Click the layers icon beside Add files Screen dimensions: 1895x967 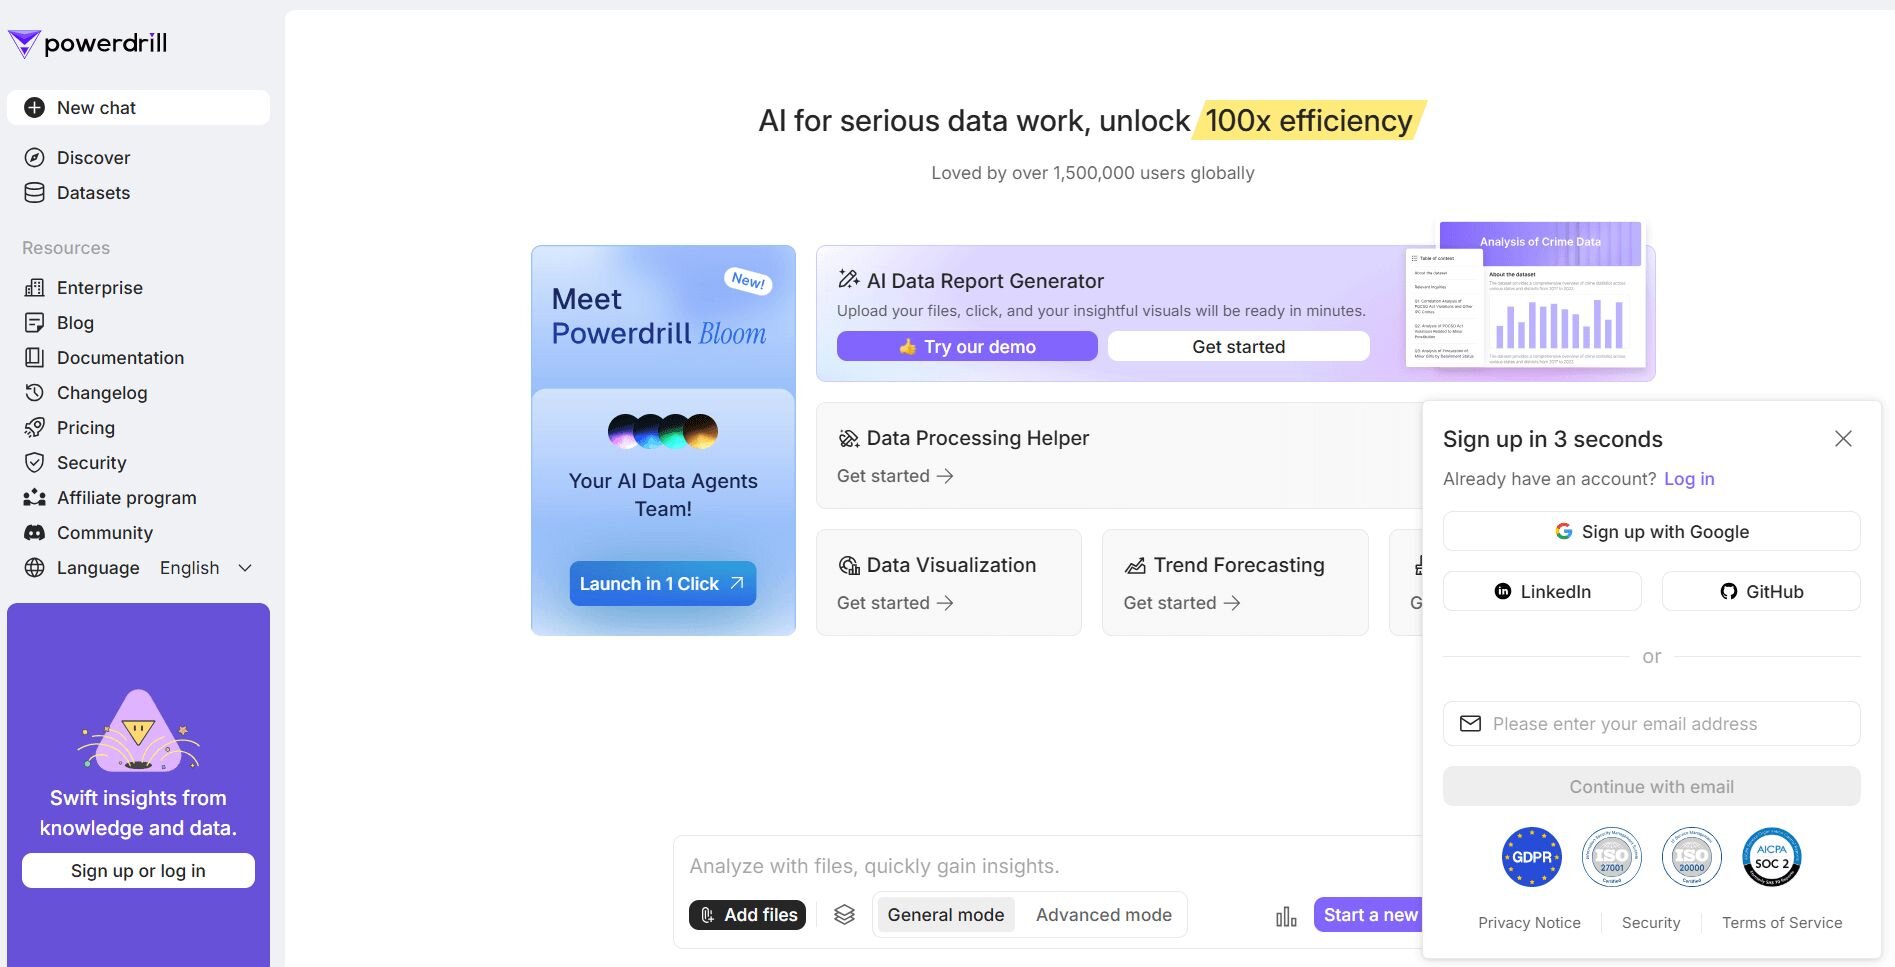pos(844,915)
